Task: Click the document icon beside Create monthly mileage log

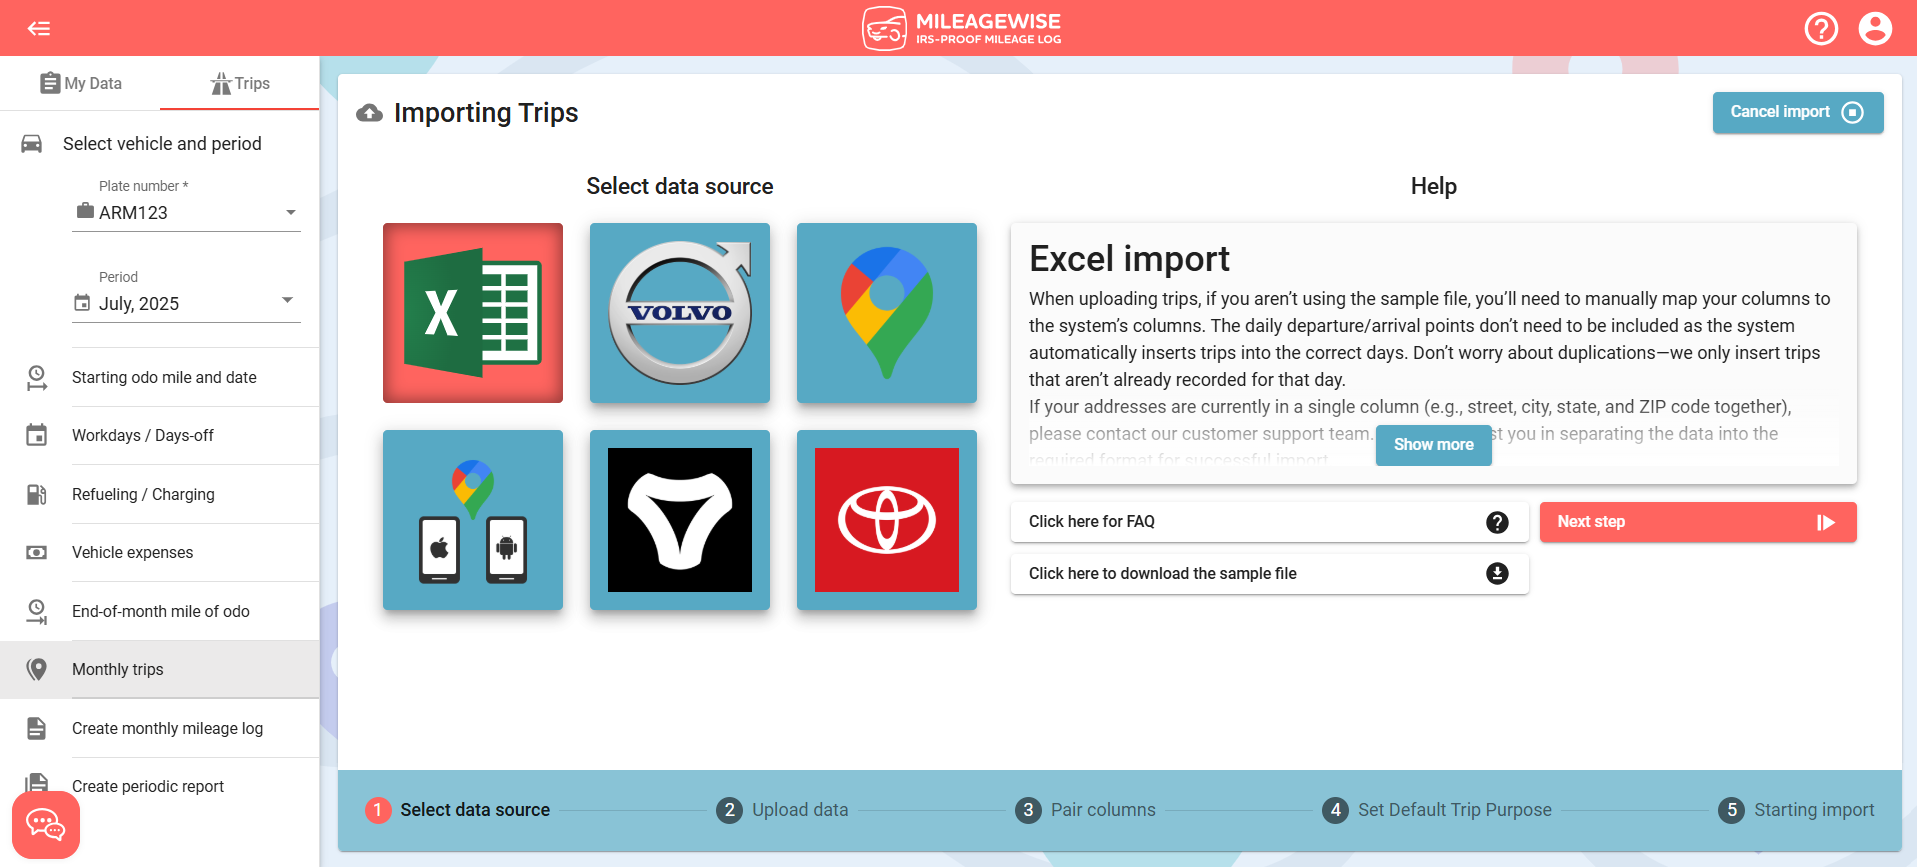Action: click(36, 728)
